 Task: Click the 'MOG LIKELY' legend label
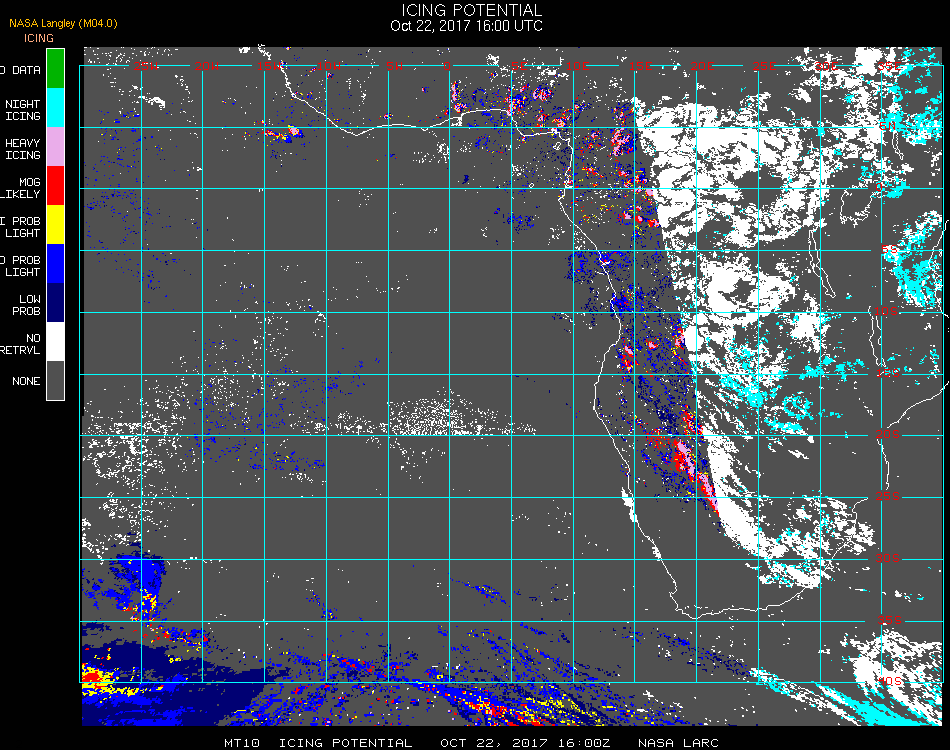(21, 188)
